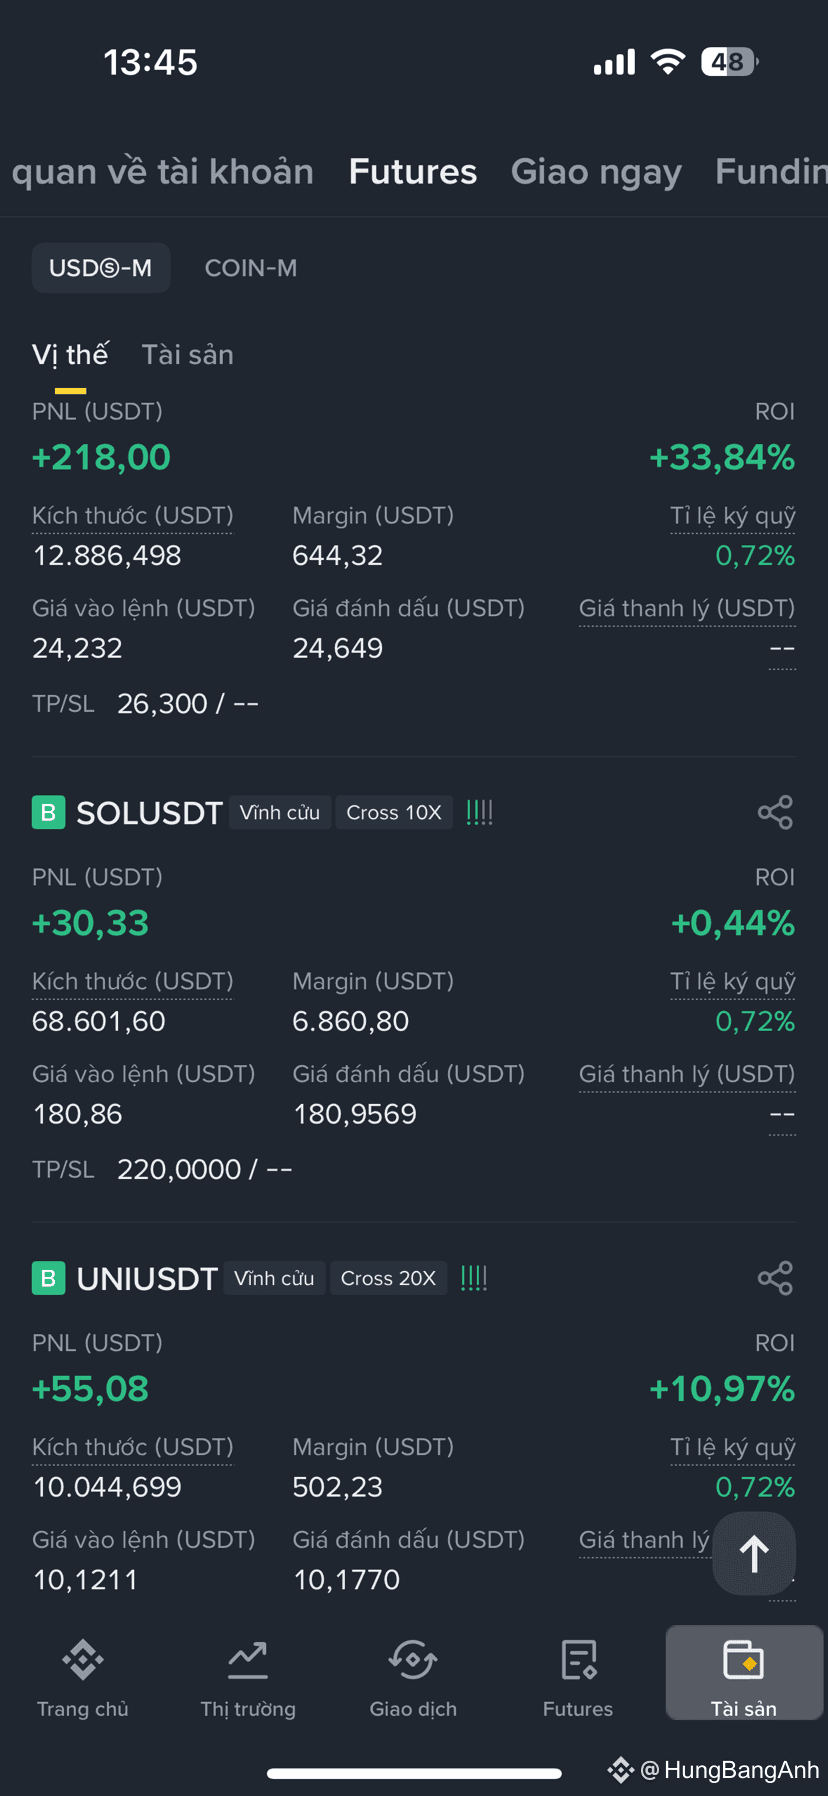Open SOLUSDT pair name
The width and height of the screenshot is (828, 1796).
click(149, 813)
